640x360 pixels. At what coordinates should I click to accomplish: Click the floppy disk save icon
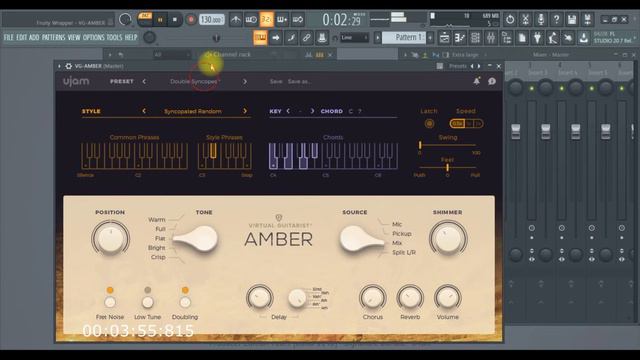tap(572, 19)
